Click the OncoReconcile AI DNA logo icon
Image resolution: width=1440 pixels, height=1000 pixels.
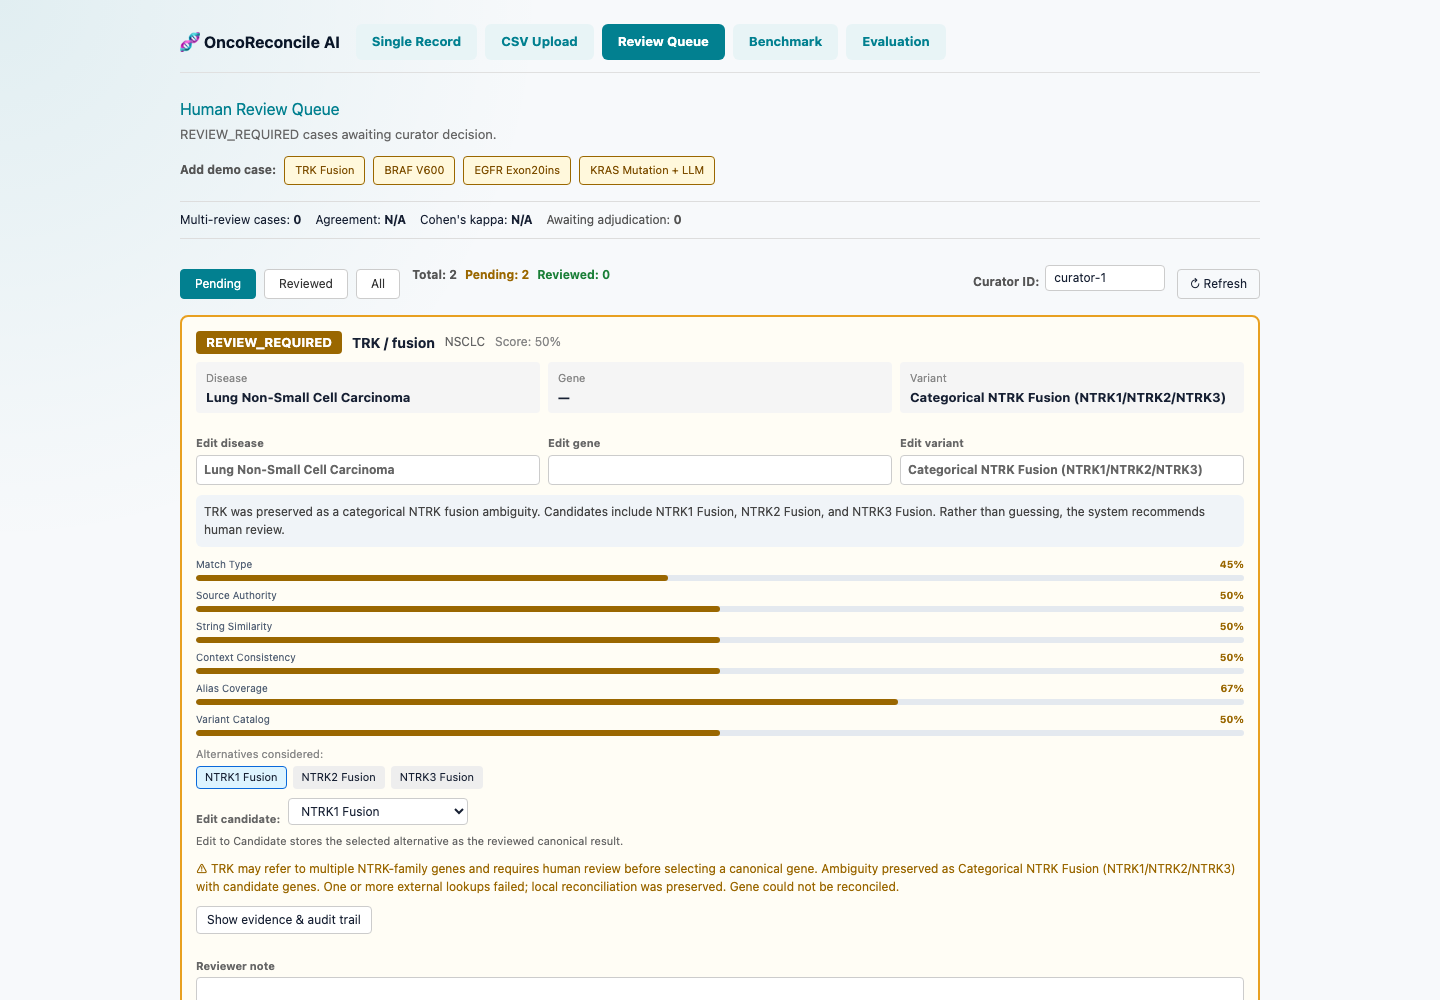click(x=190, y=42)
